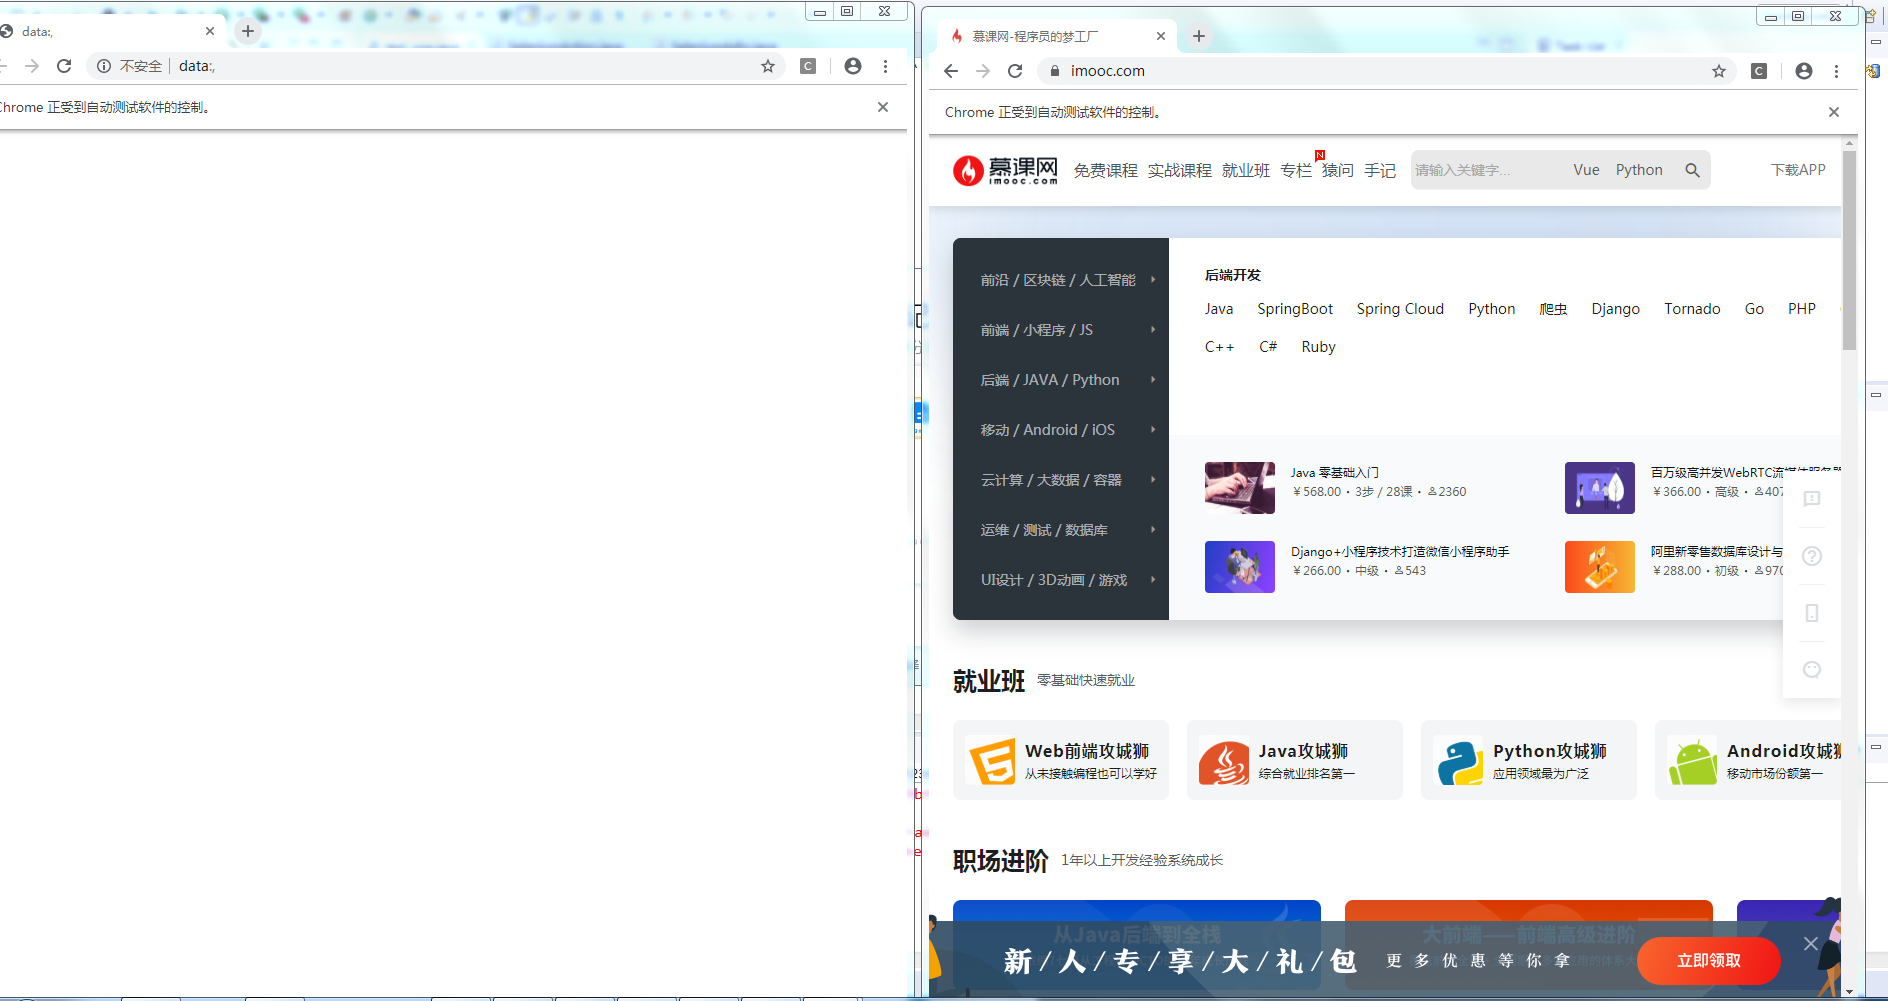
Task: Dismiss automation notice in imooc window
Action: pos(1834,112)
